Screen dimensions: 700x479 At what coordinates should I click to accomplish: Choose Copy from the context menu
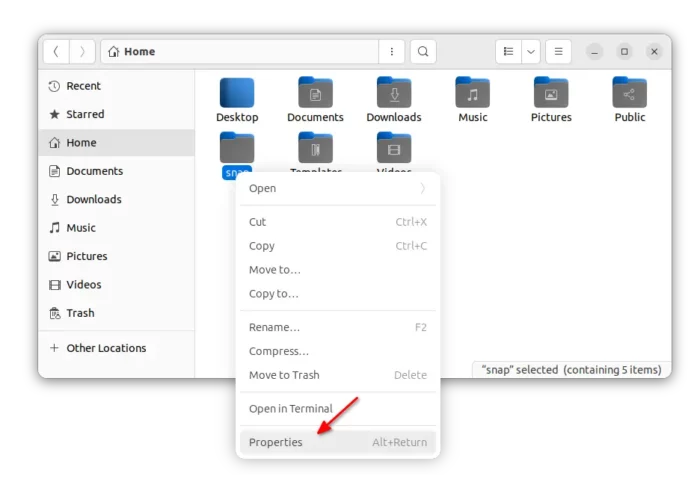(338, 246)
